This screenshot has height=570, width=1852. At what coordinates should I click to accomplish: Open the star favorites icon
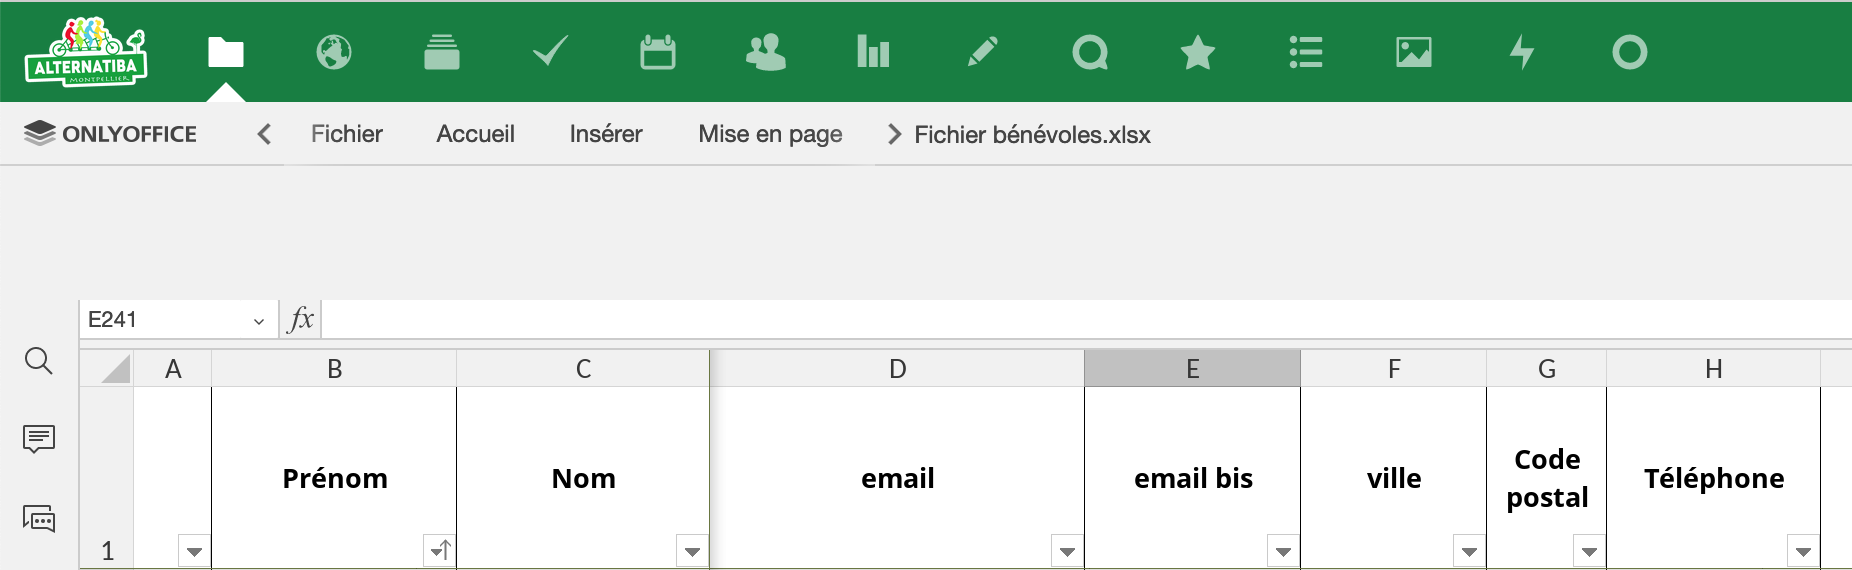(1197, 52)
